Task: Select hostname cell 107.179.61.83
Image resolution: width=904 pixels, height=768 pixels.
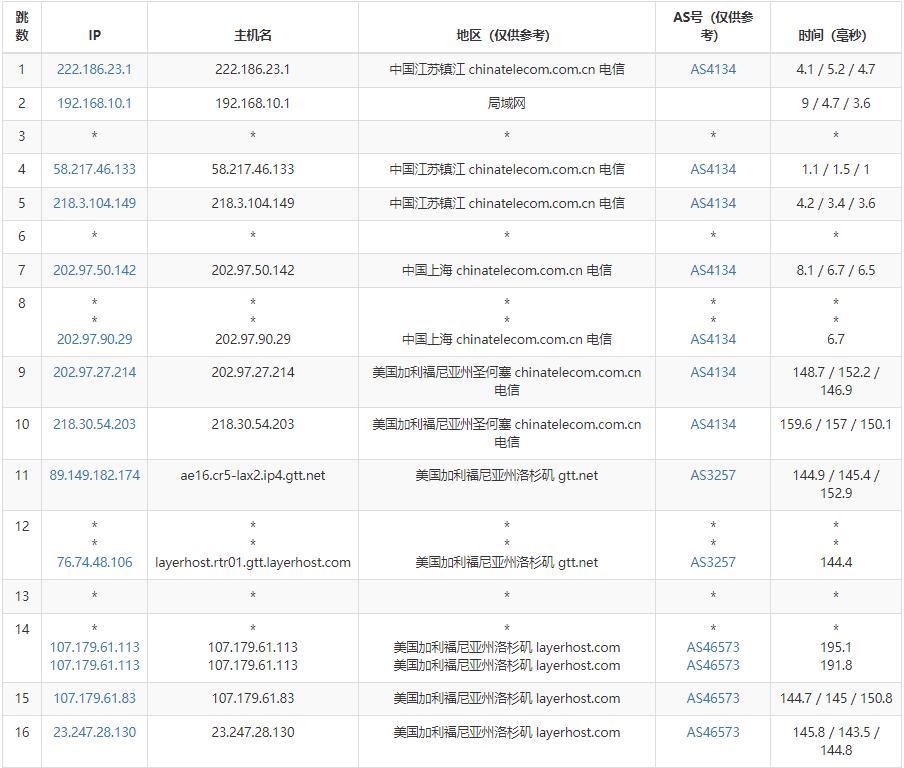Action: (253, 699)
